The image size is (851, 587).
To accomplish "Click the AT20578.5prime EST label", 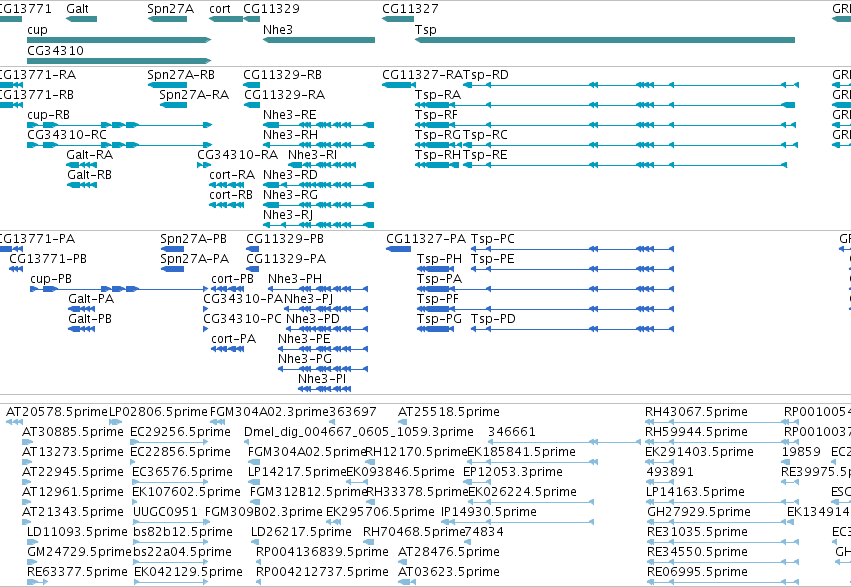I will (x=57, y=412).
